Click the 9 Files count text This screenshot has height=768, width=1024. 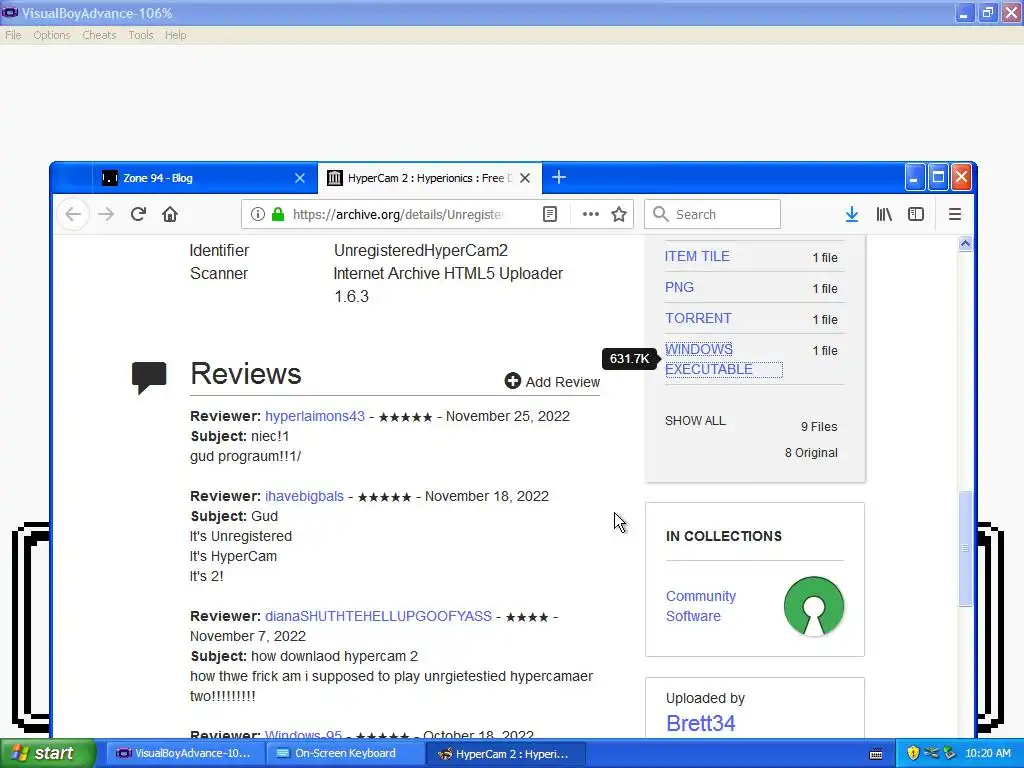(819, 427)
